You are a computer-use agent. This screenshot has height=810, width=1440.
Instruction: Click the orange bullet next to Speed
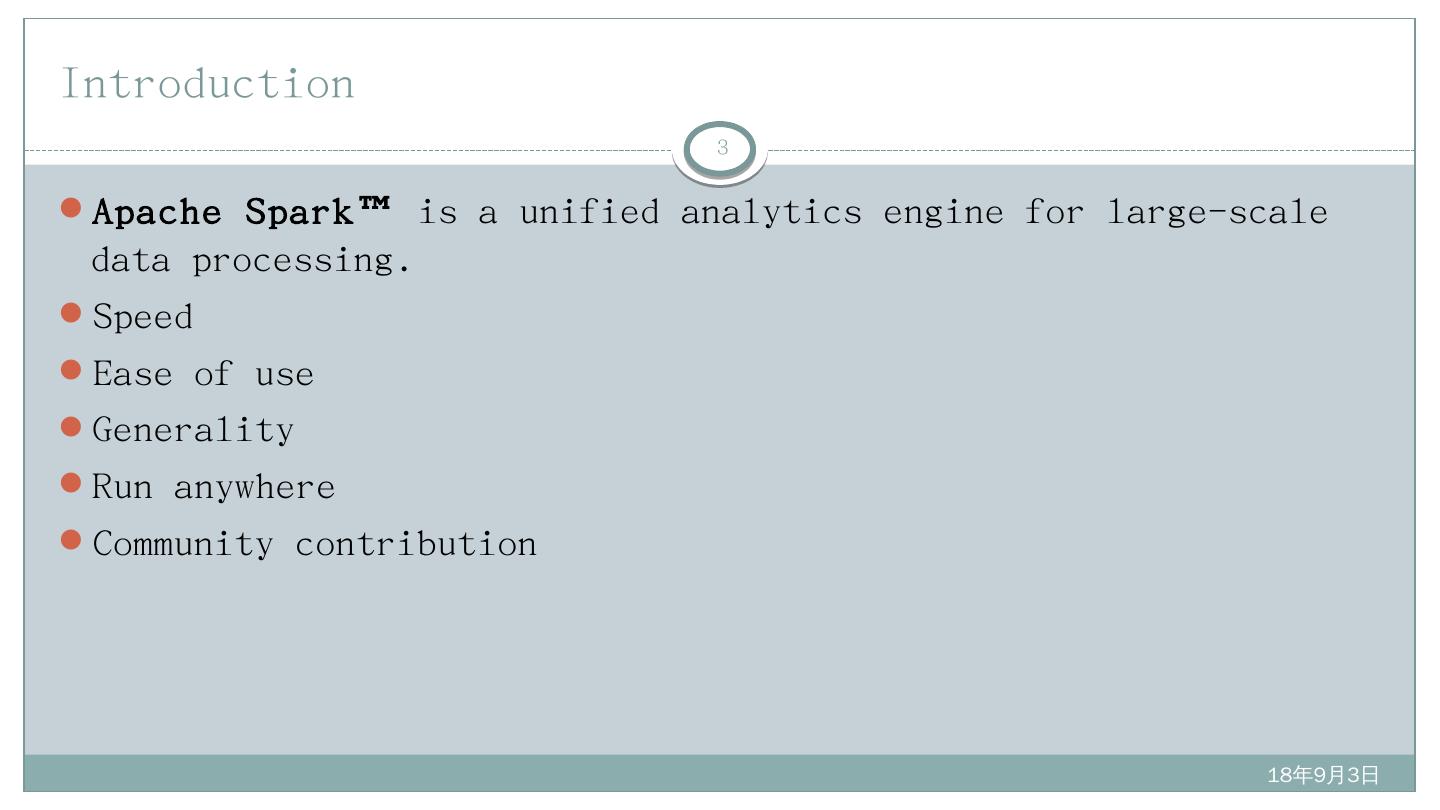click(71, 313)
